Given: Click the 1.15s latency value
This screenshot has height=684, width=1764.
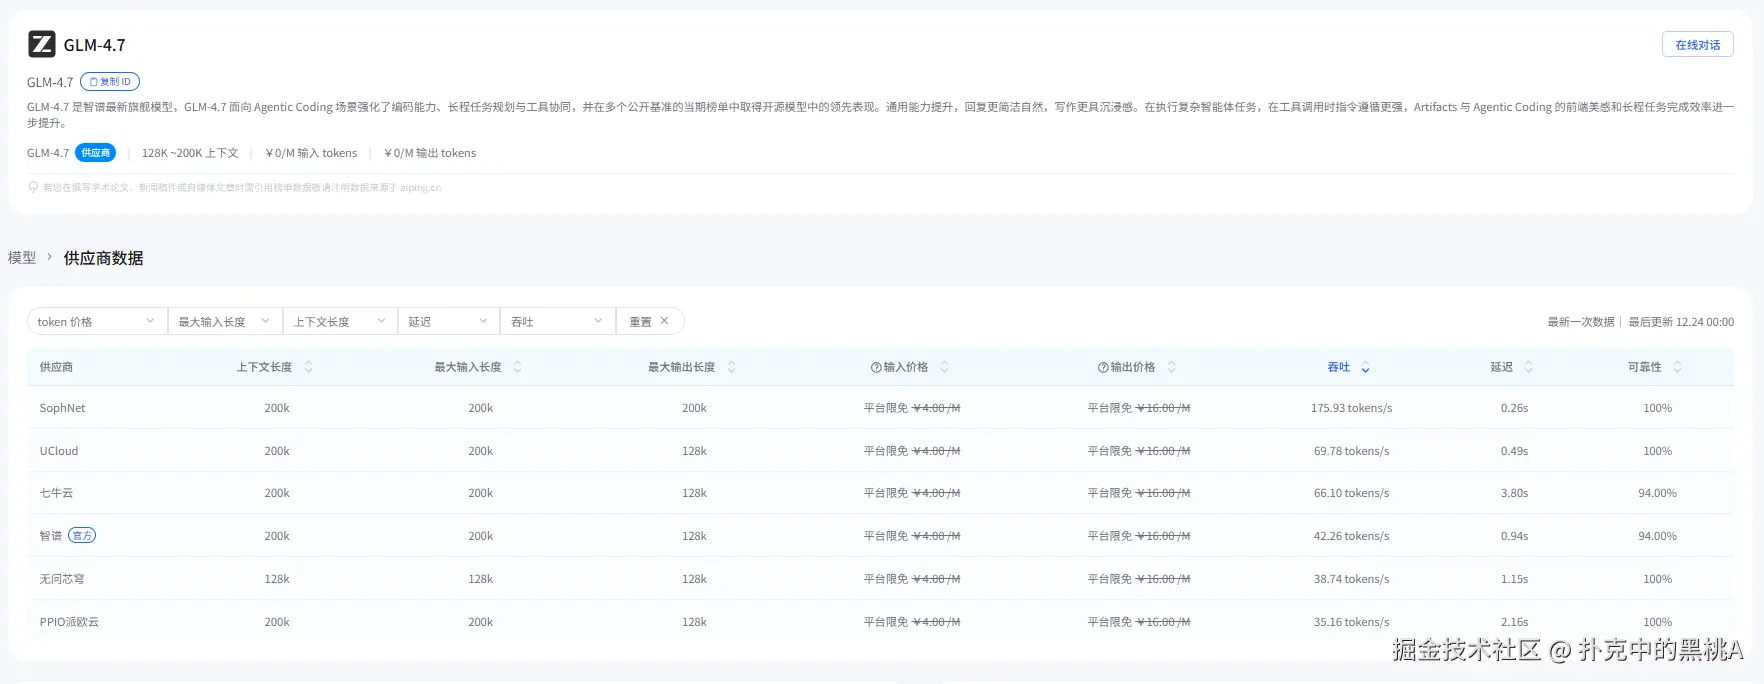Looking at the screenshot, I should 1514,579.
